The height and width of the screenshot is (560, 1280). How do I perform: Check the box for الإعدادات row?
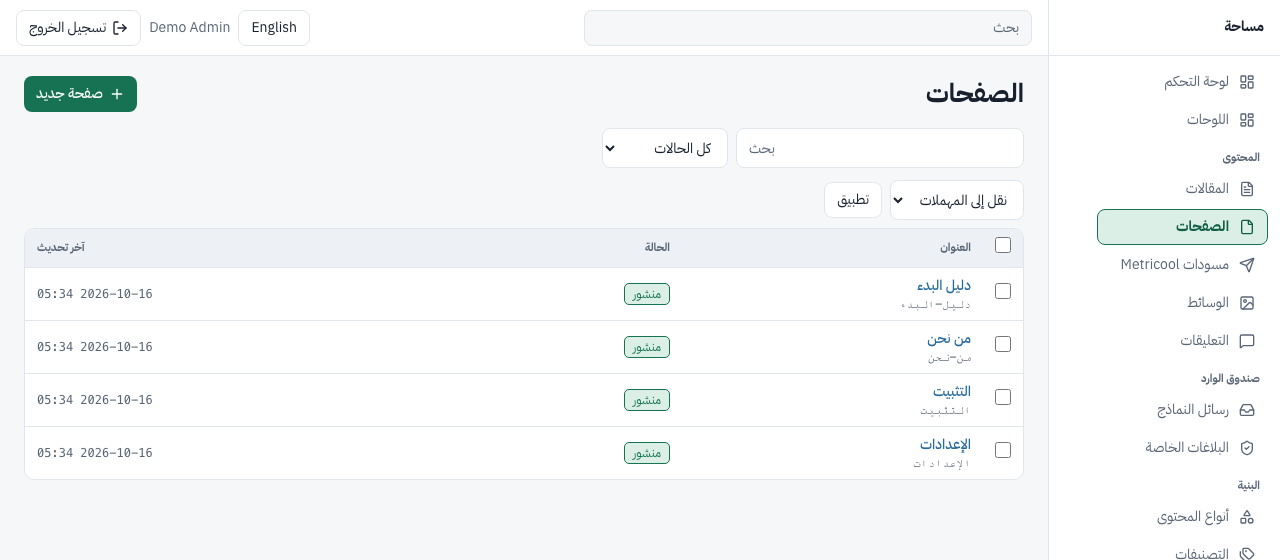[1003, 450]
